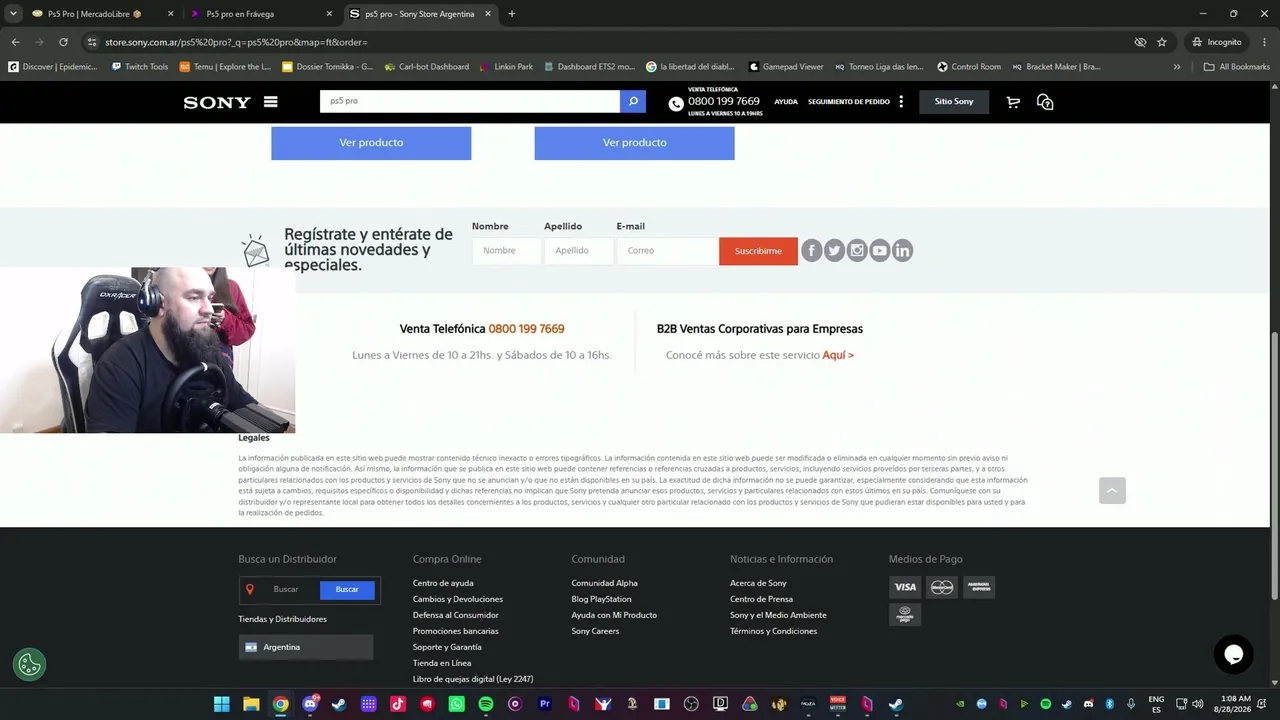Switch to the Ps5 pro en Frávega tab
This screenshot has width=1280, height=720.
point(262,14)
